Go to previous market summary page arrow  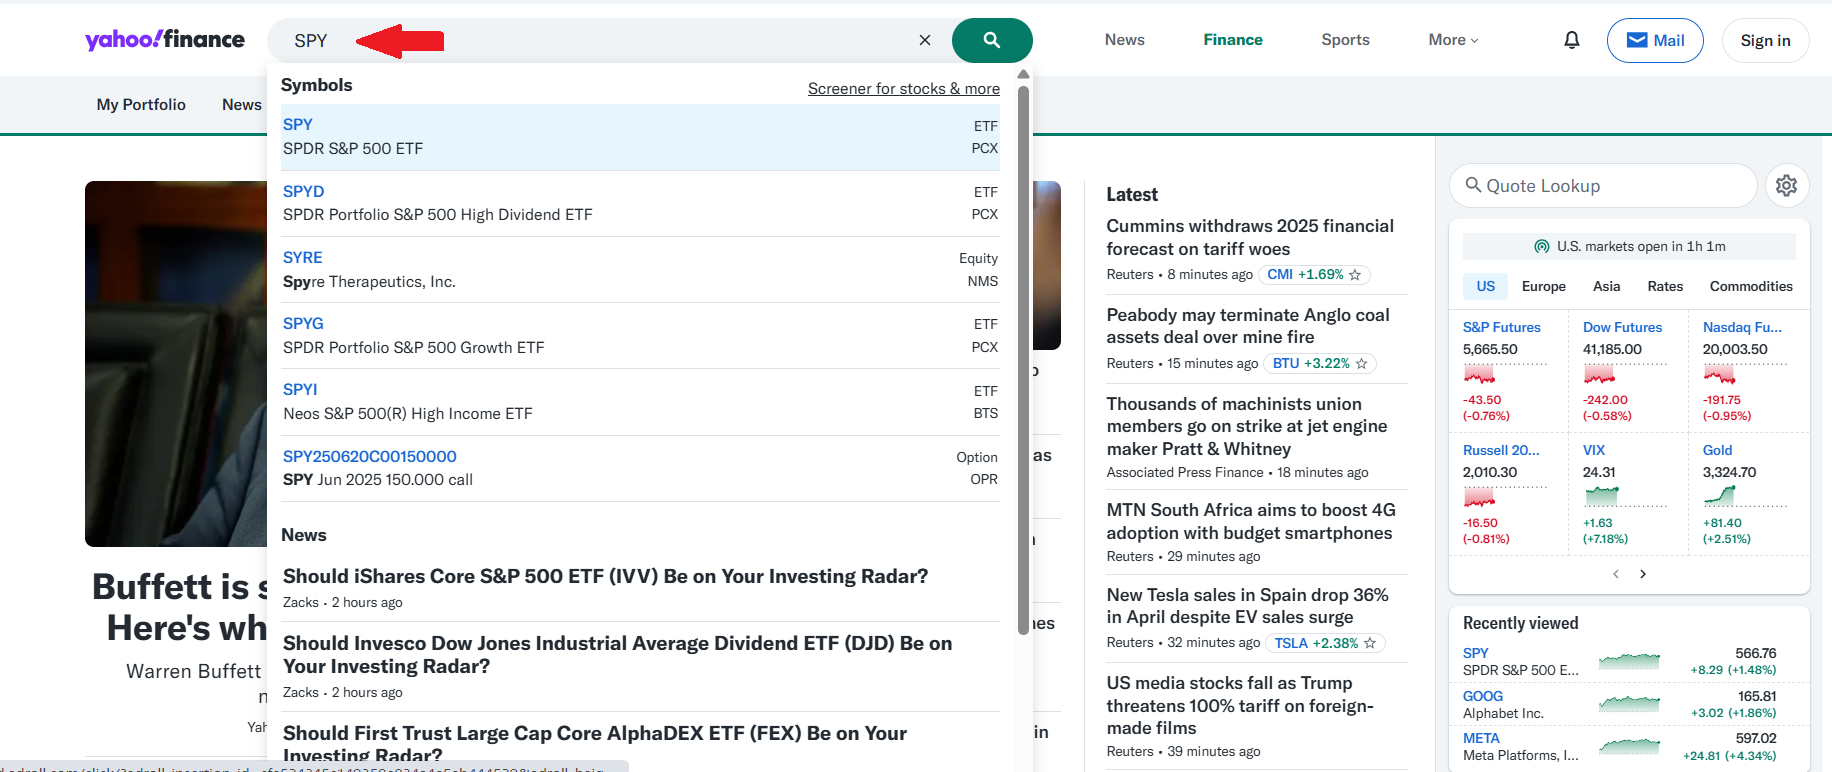(x=1616, y=574)
